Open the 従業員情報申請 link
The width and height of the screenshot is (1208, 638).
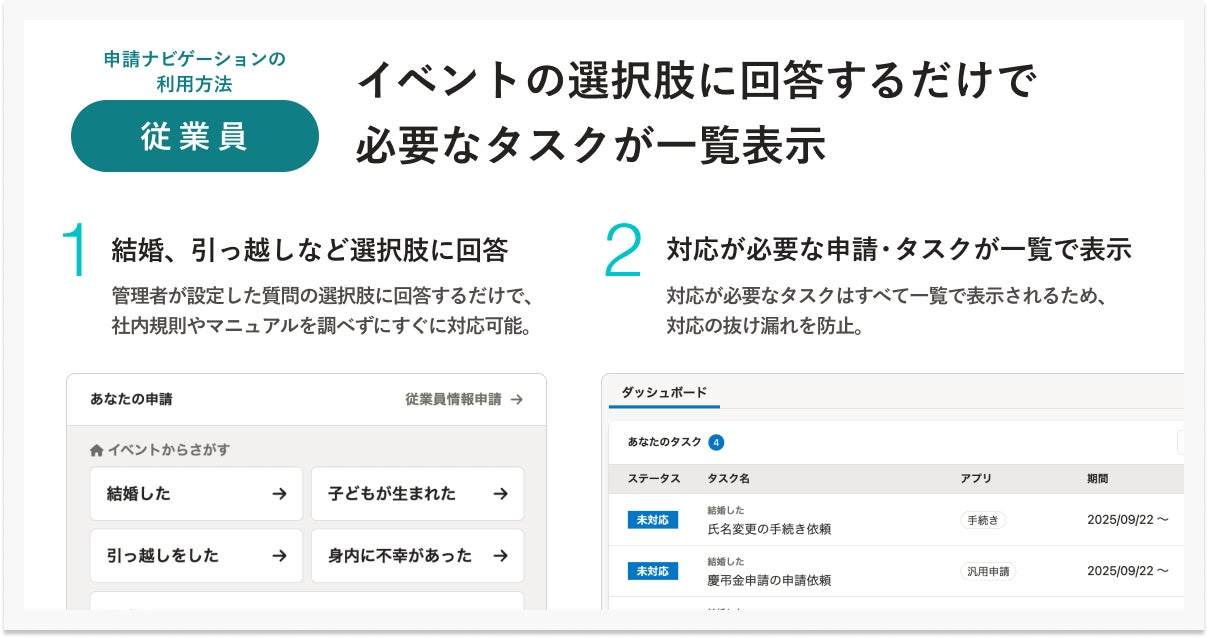point(453,399)
